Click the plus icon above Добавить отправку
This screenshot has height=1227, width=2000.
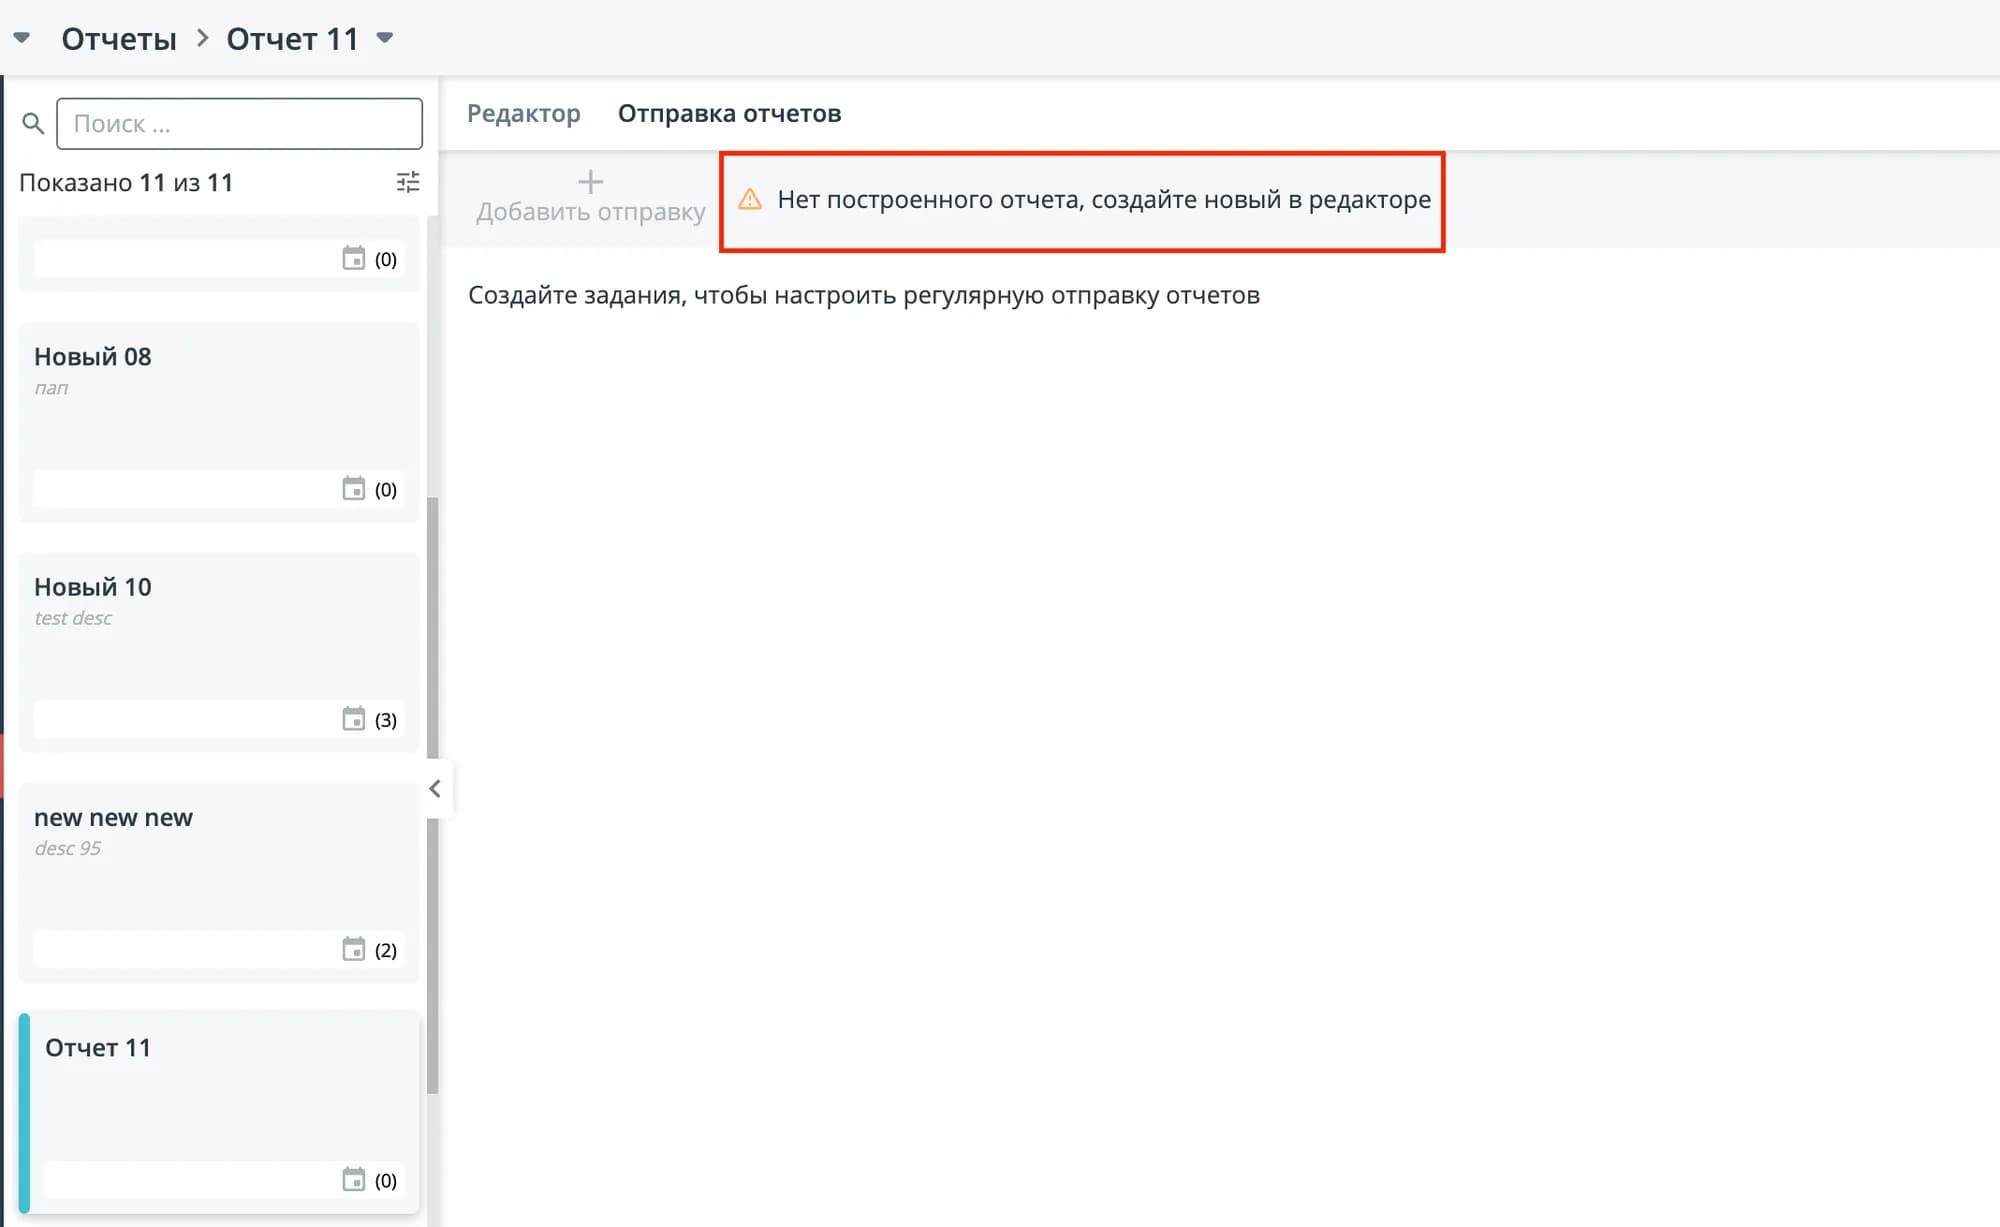[591, 182]
